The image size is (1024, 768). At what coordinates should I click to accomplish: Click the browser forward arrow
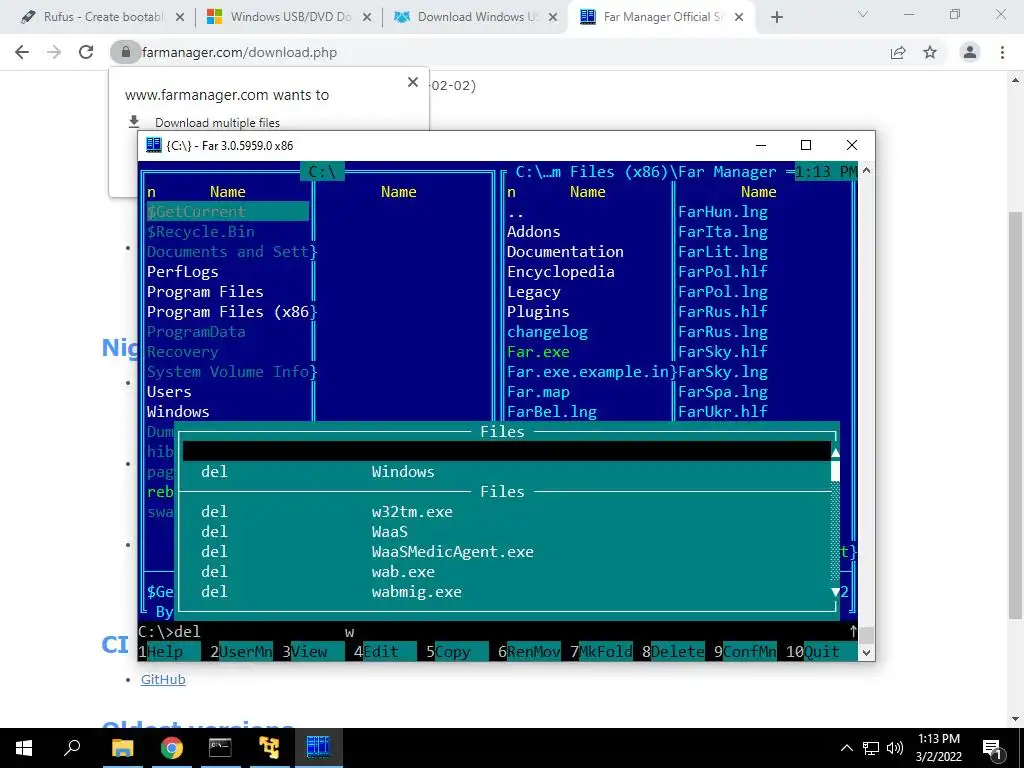(54, 52)
